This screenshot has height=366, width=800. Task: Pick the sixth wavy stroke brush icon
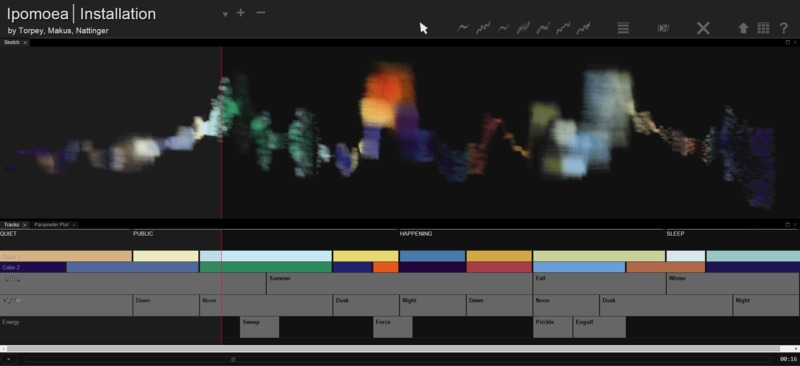point(563,28)
